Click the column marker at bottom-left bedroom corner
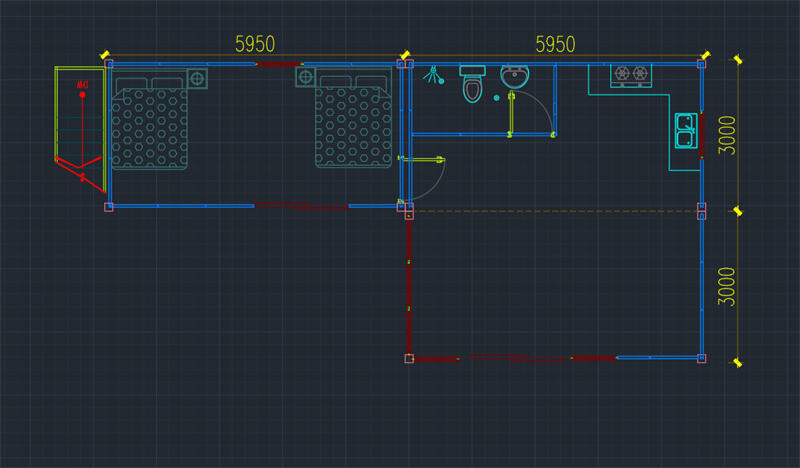This screenshot has height=468, width=800. 109,207
